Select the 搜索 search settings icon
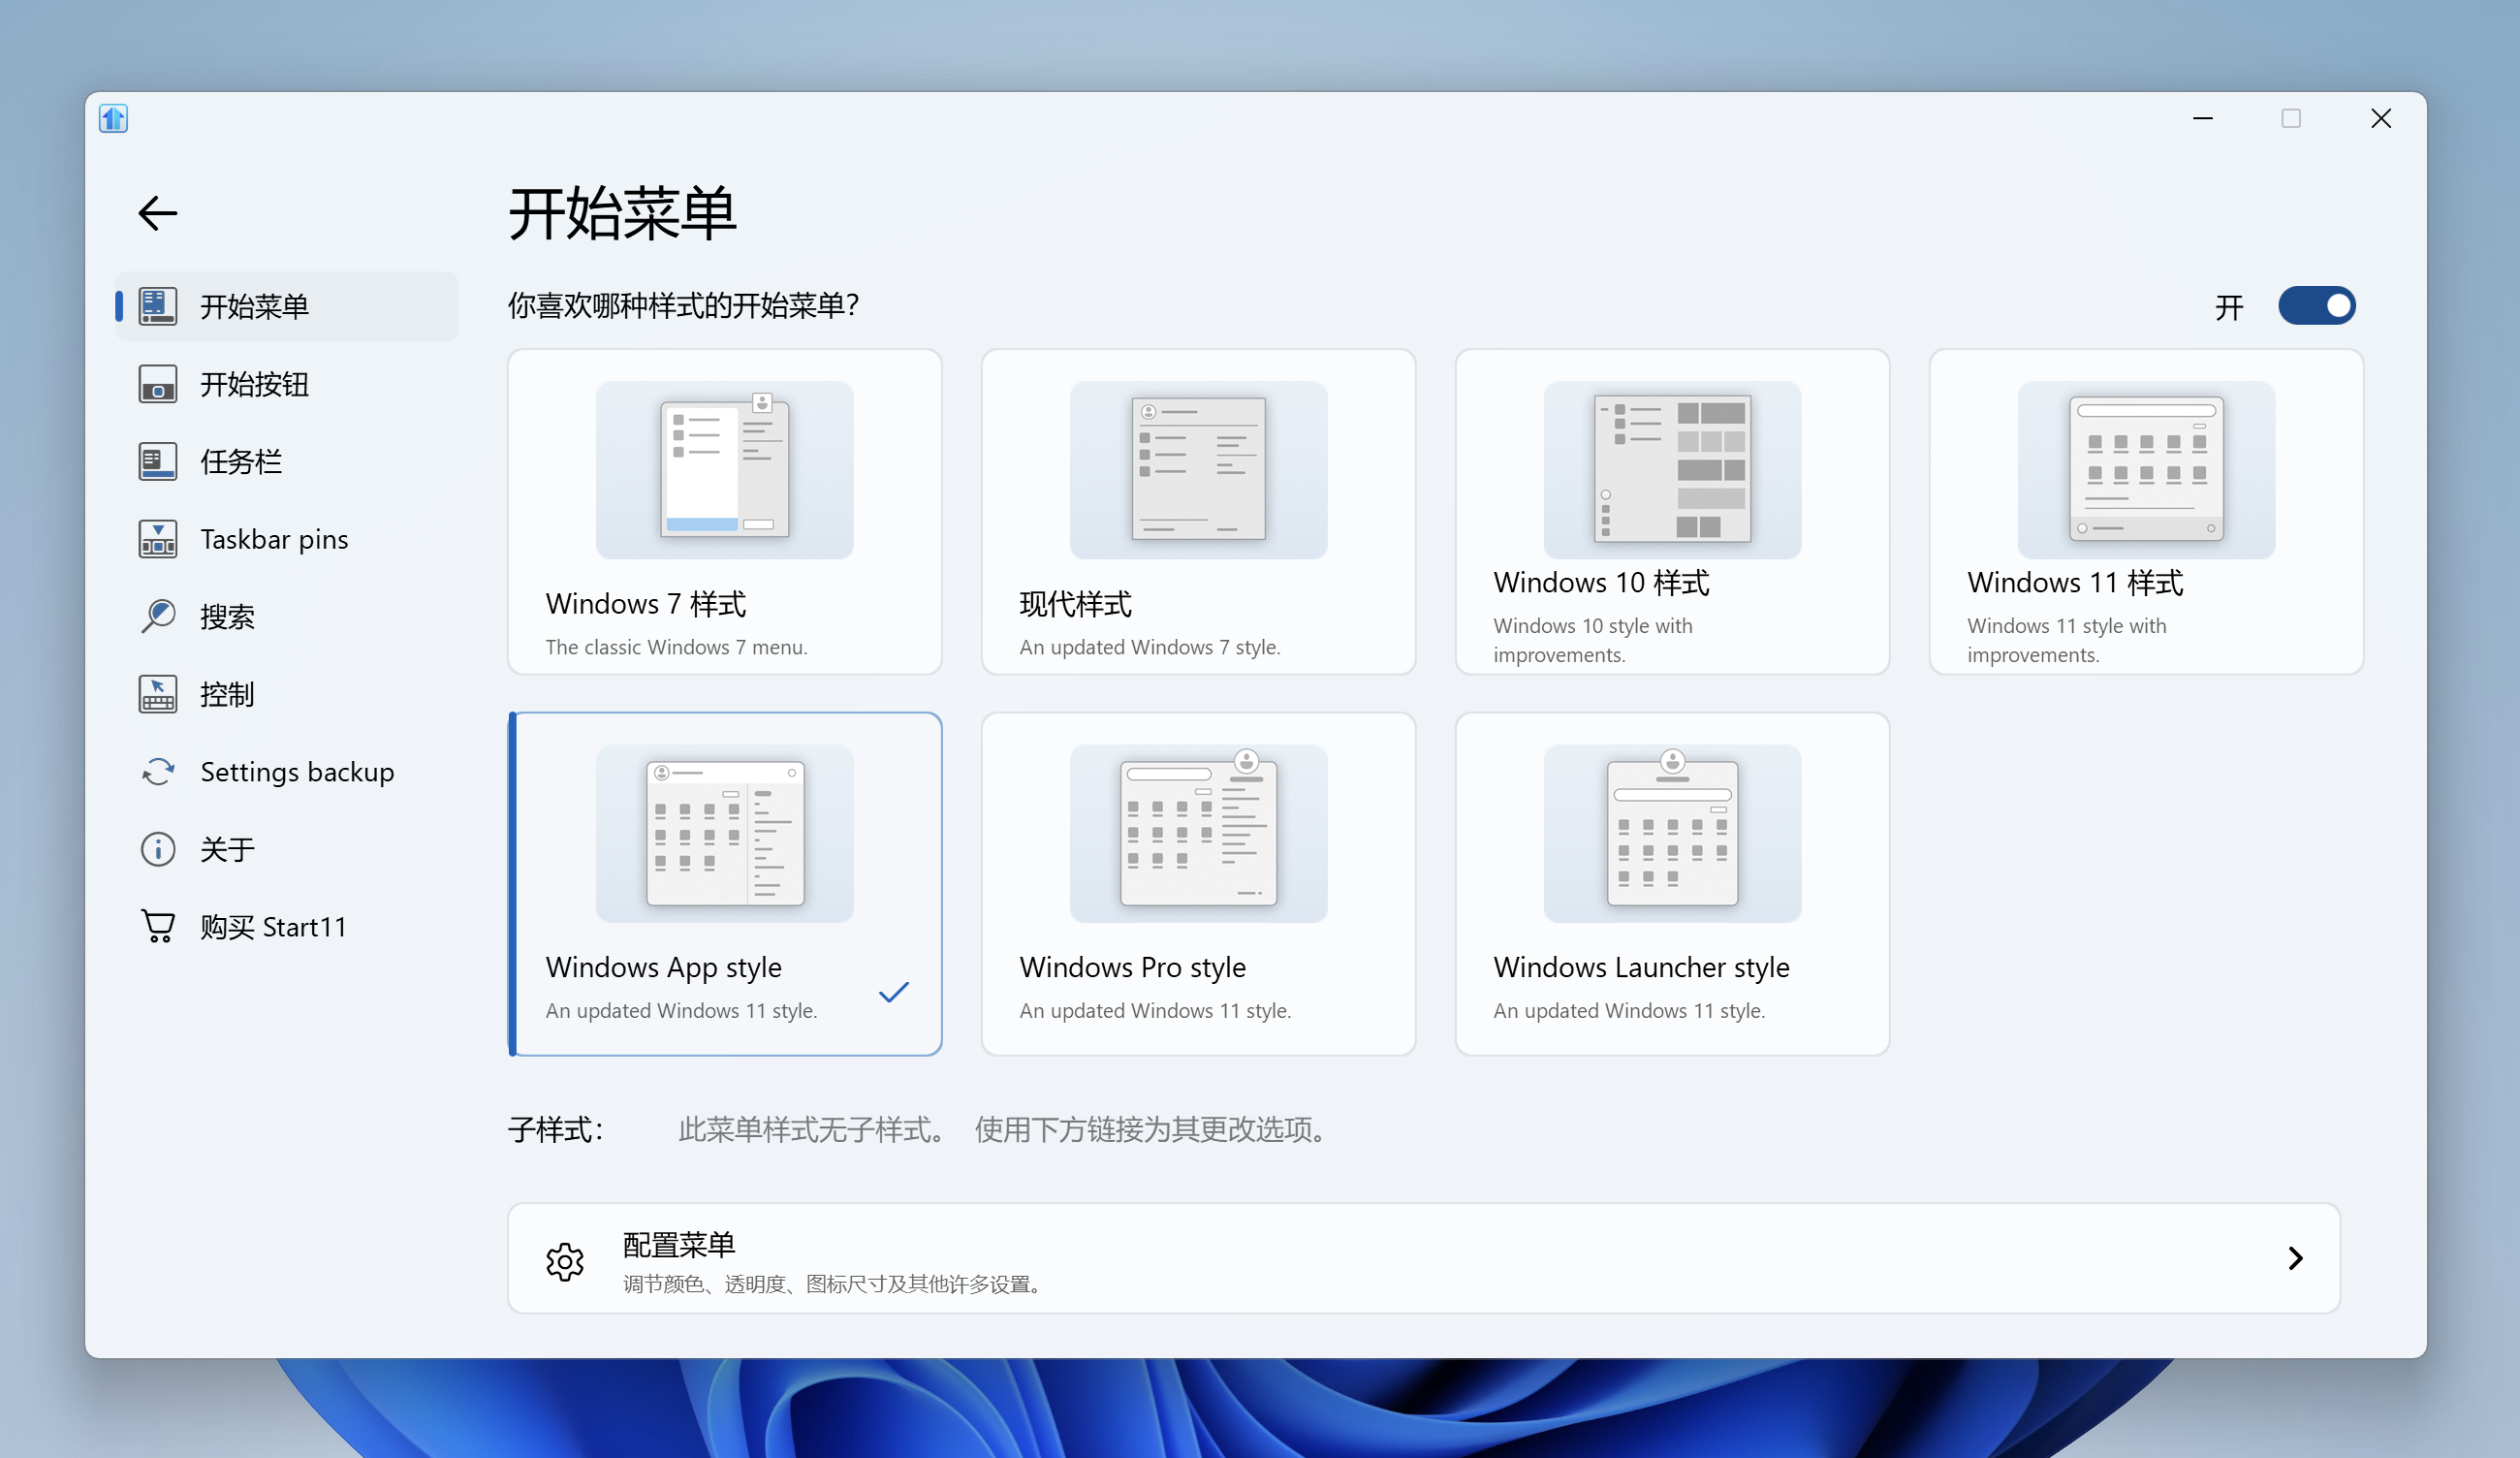The width and height of the screenshot is (2520, 1458). coord(157,616)
